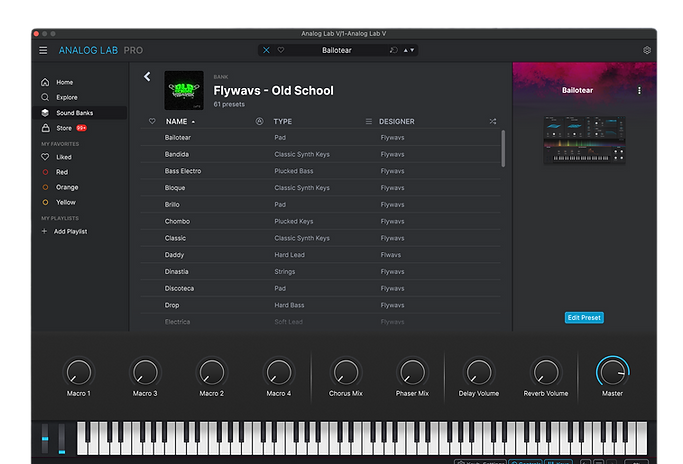Select the Bass Electro preset
The width and height of the screenshot is (683, 464).
(320, 171)
